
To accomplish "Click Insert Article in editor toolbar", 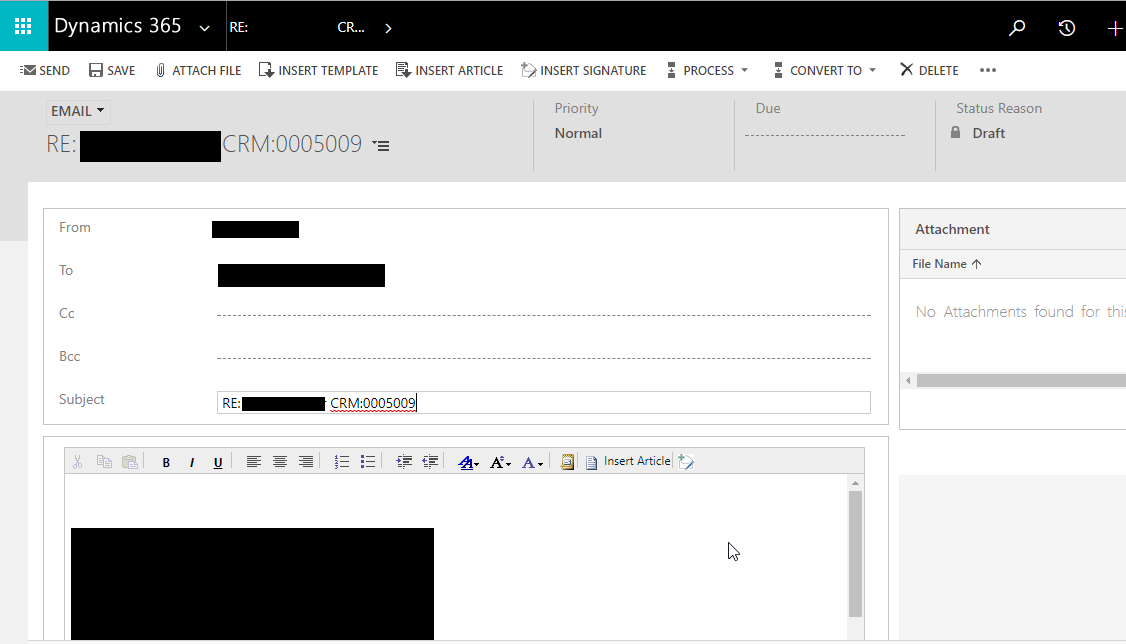I will (x=628, y=462).
